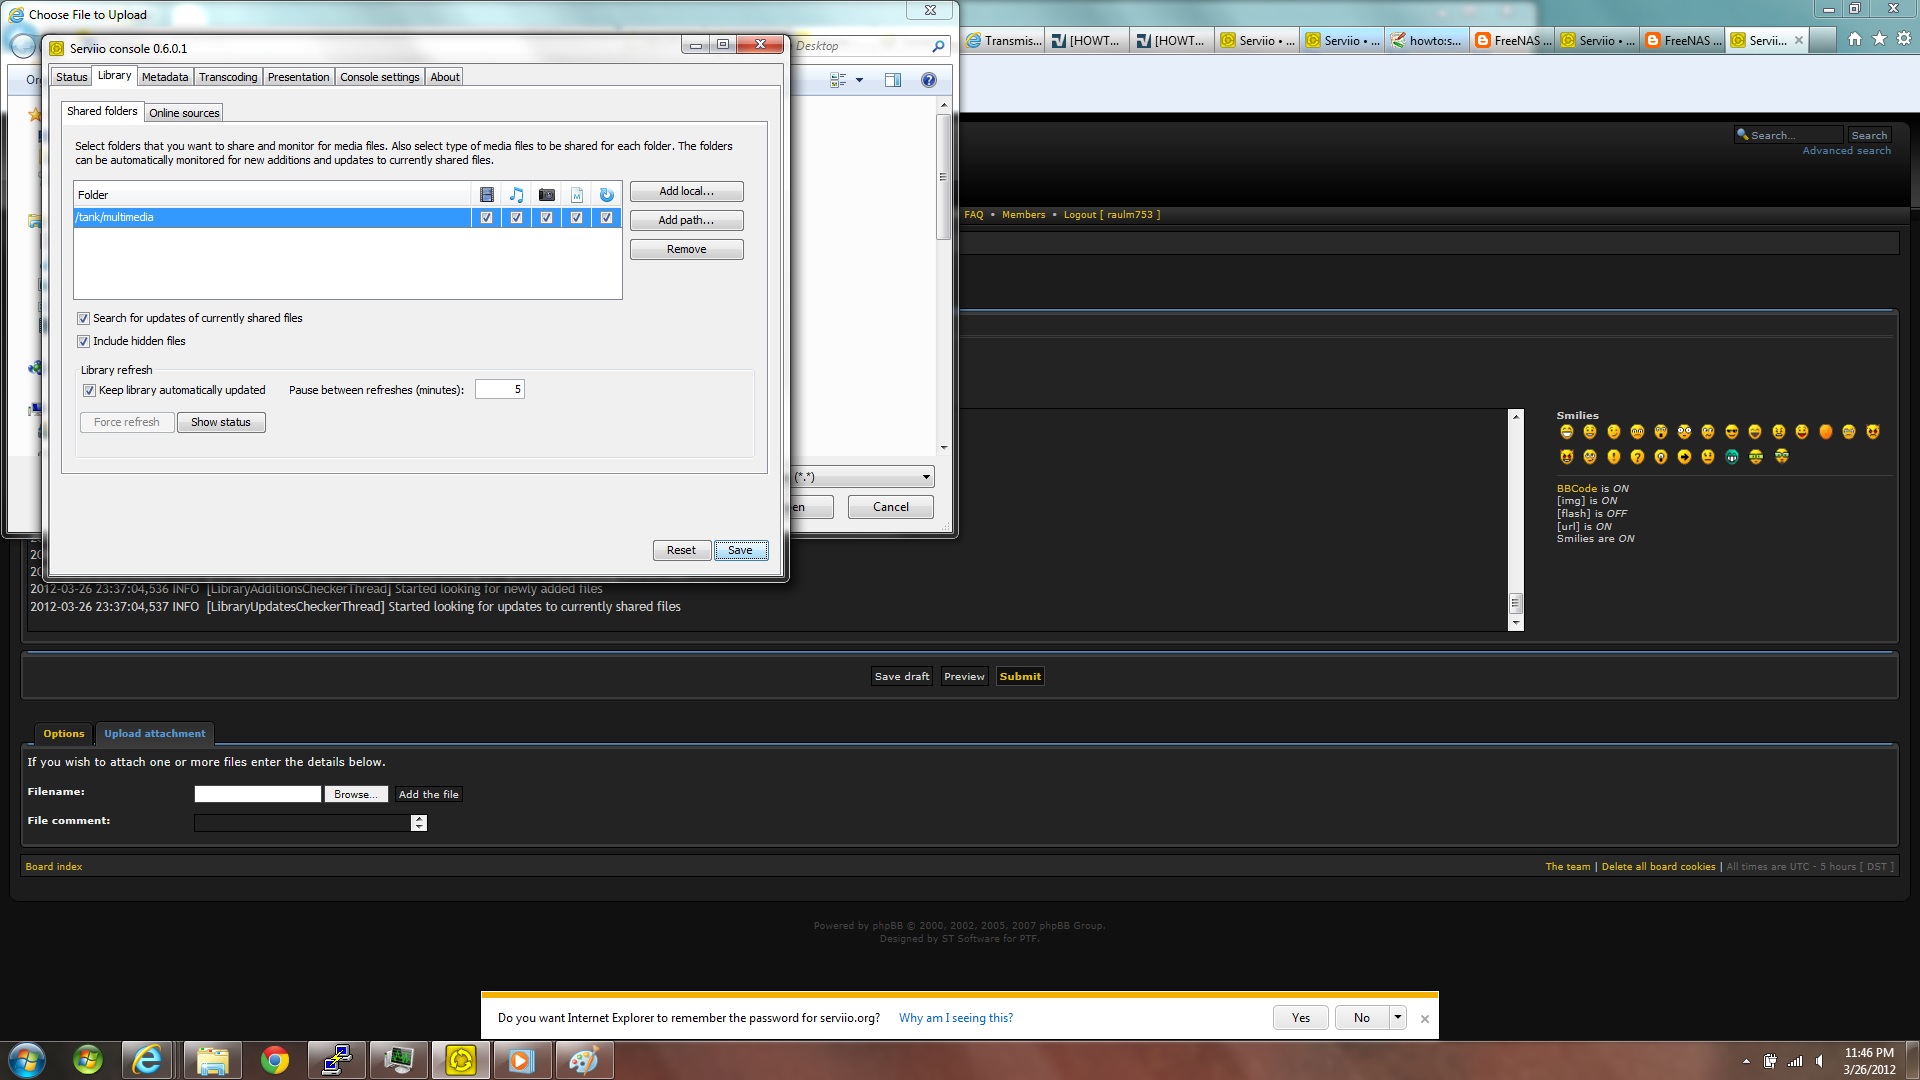
Task: Toggle Search for updates of currently shared files
Action: (x=84, y=319)
